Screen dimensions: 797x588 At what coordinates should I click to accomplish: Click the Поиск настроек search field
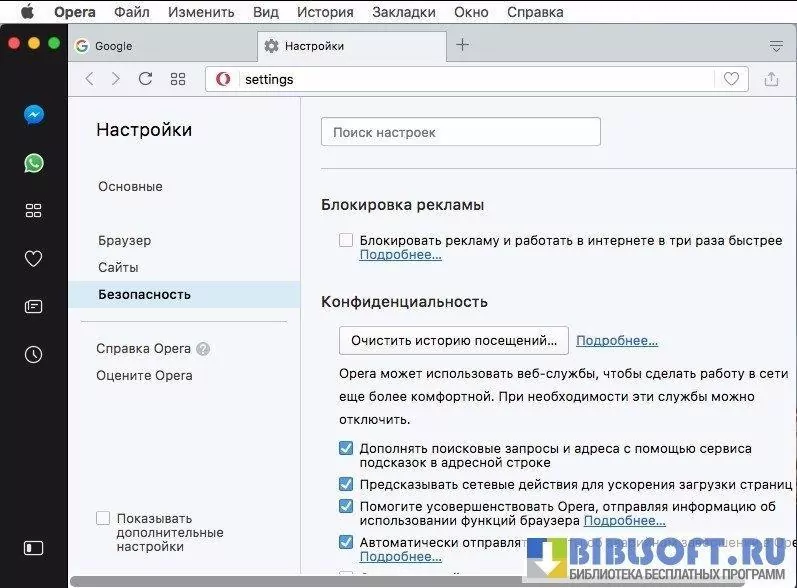[x=460, y=132]
